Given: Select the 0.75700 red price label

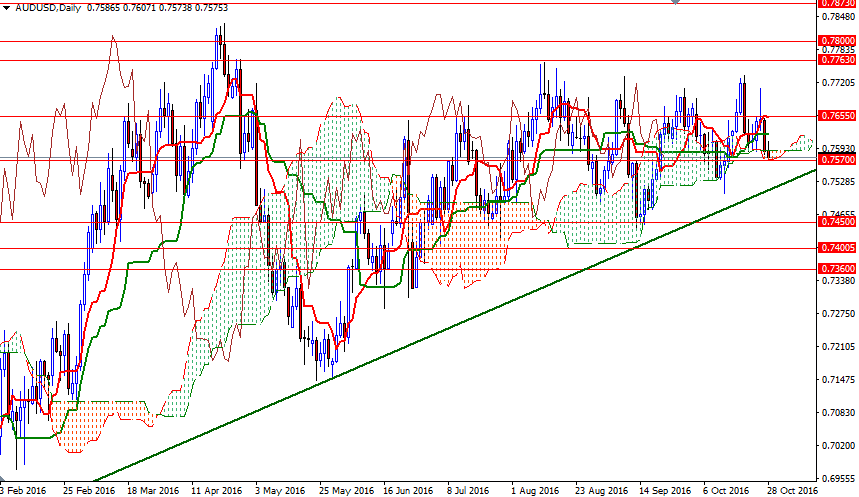Looking at the screenshot, I should click(837, 159).
